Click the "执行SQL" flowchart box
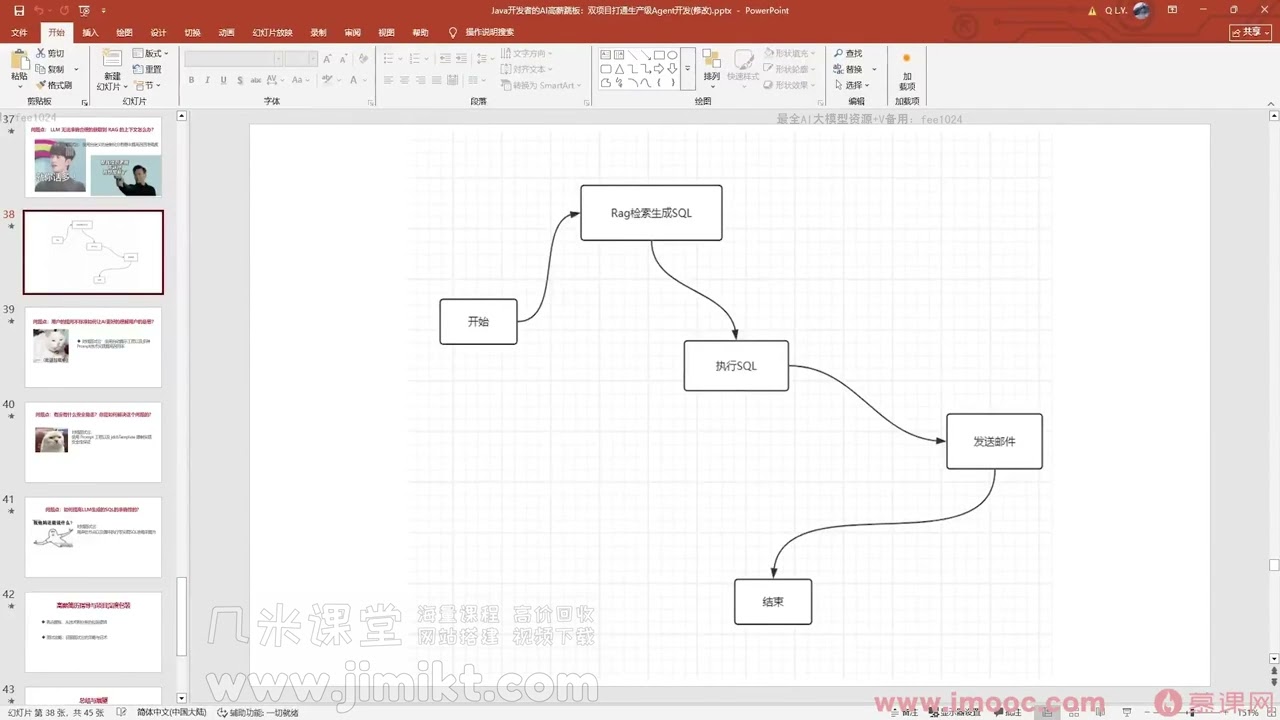 point(736,366)
